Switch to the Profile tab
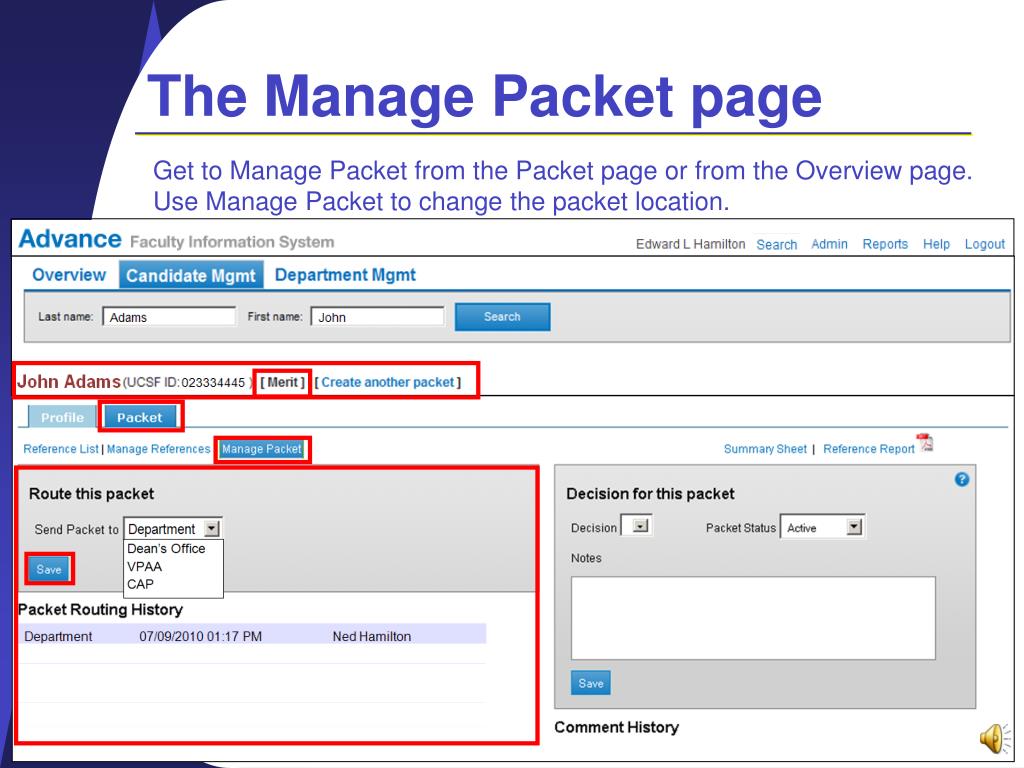Screen dimensions: 1024x768 pyautogui.click(x=62, y=417)
